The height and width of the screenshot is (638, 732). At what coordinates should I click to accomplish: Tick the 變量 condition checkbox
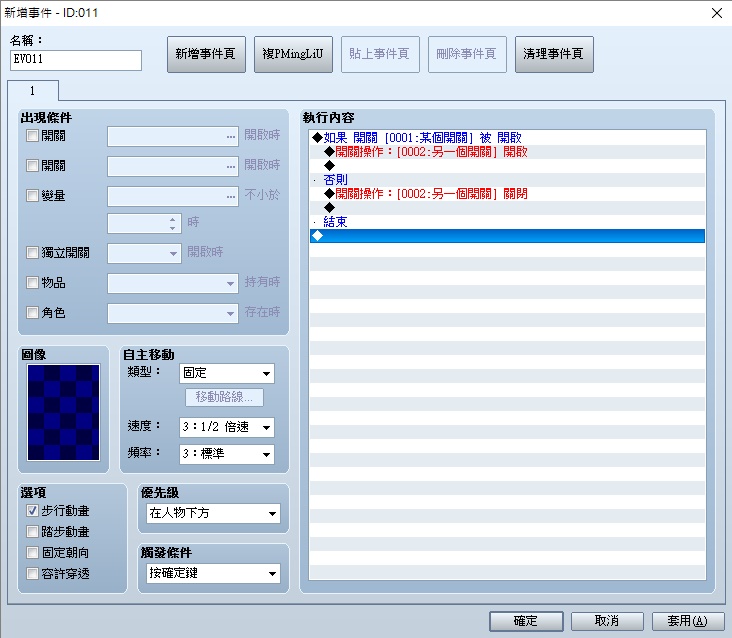tap(32, 196)
